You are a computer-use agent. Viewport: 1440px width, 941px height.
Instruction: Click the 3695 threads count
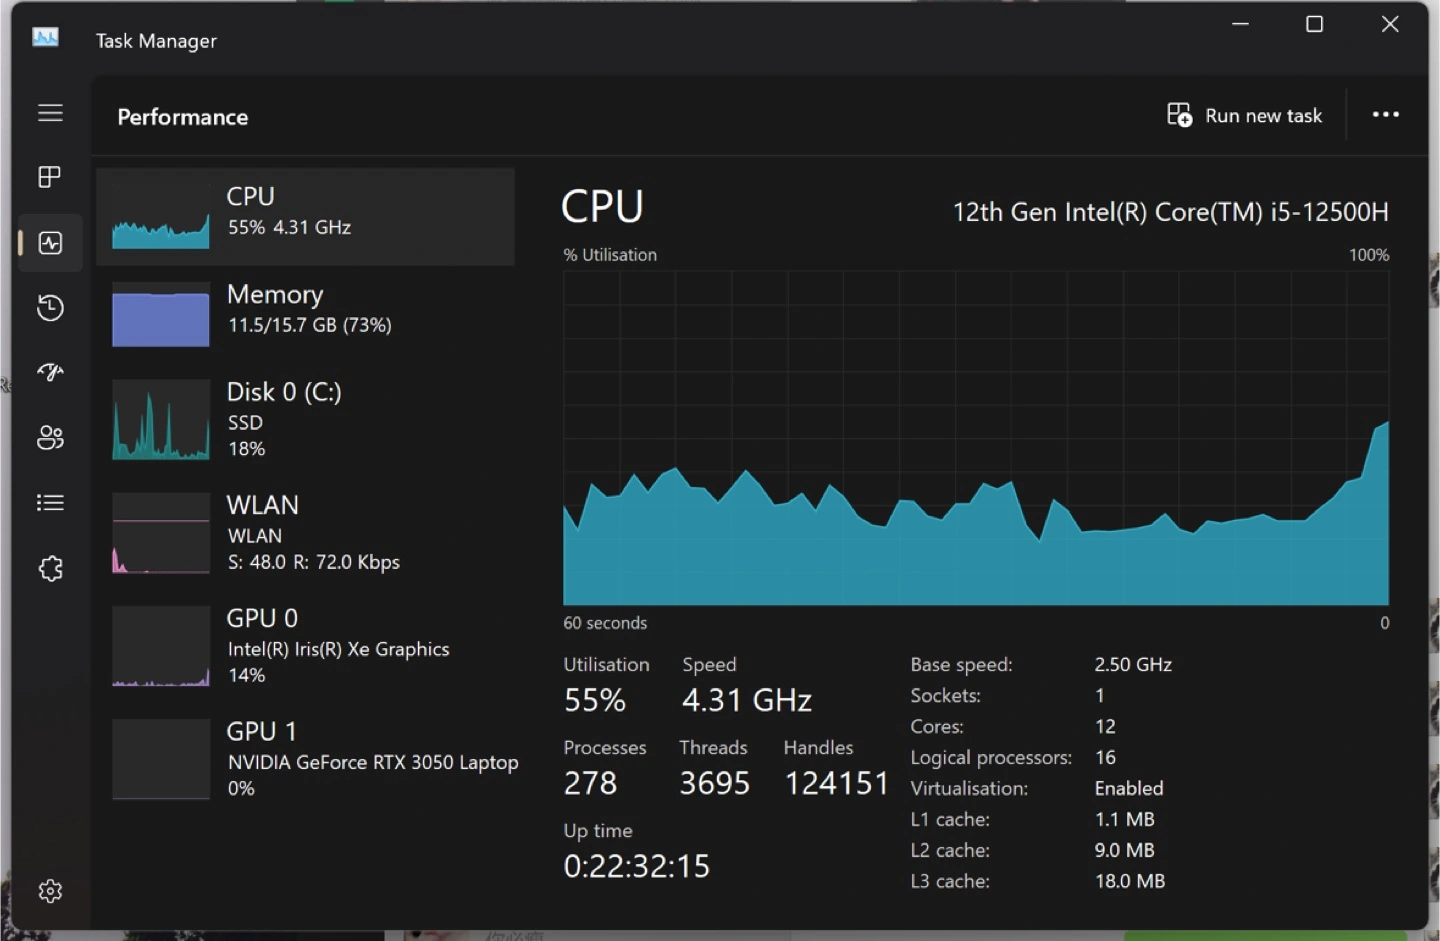click(x=714, y=783)
